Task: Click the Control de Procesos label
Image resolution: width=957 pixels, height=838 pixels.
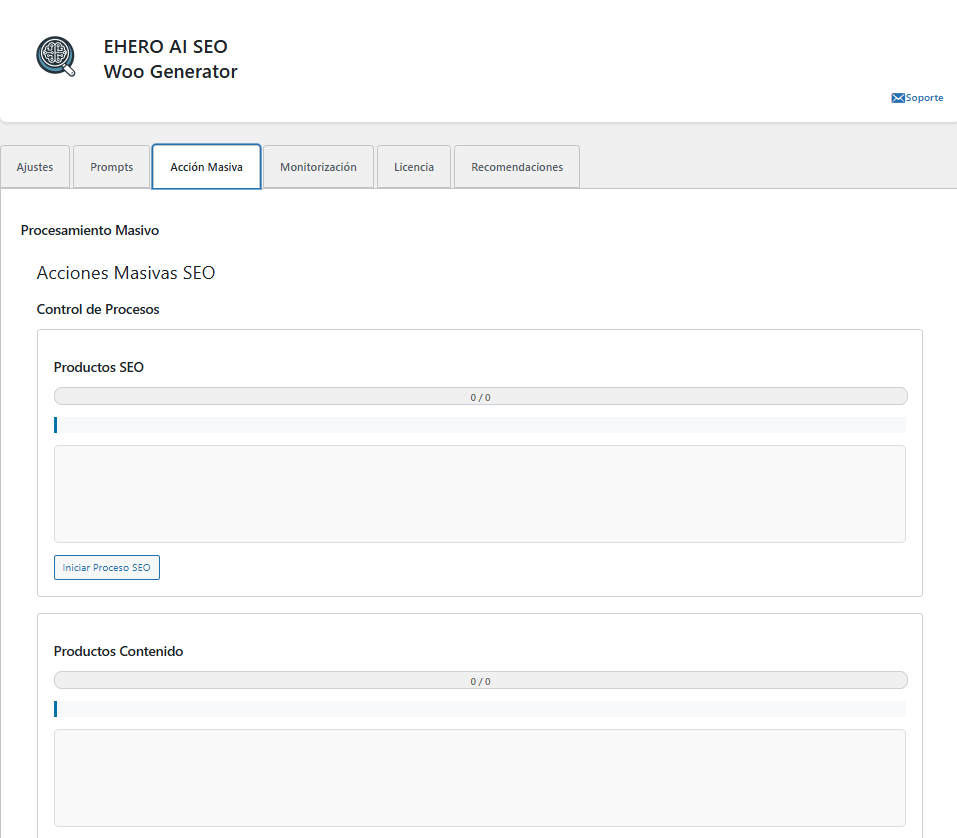Action: pos(98,309)
